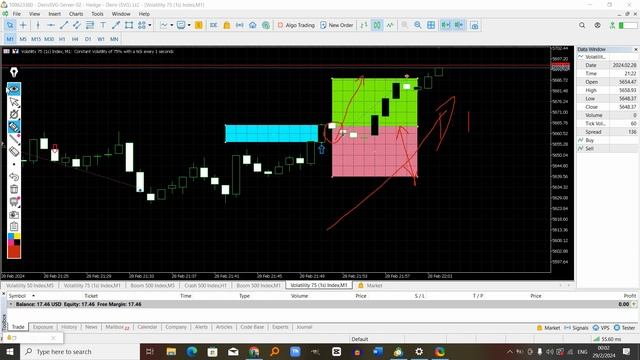Viewport: 640px width, 360px height.
Task: Click the yellow shopping bag market icon
Action: [x=227, y=25]
